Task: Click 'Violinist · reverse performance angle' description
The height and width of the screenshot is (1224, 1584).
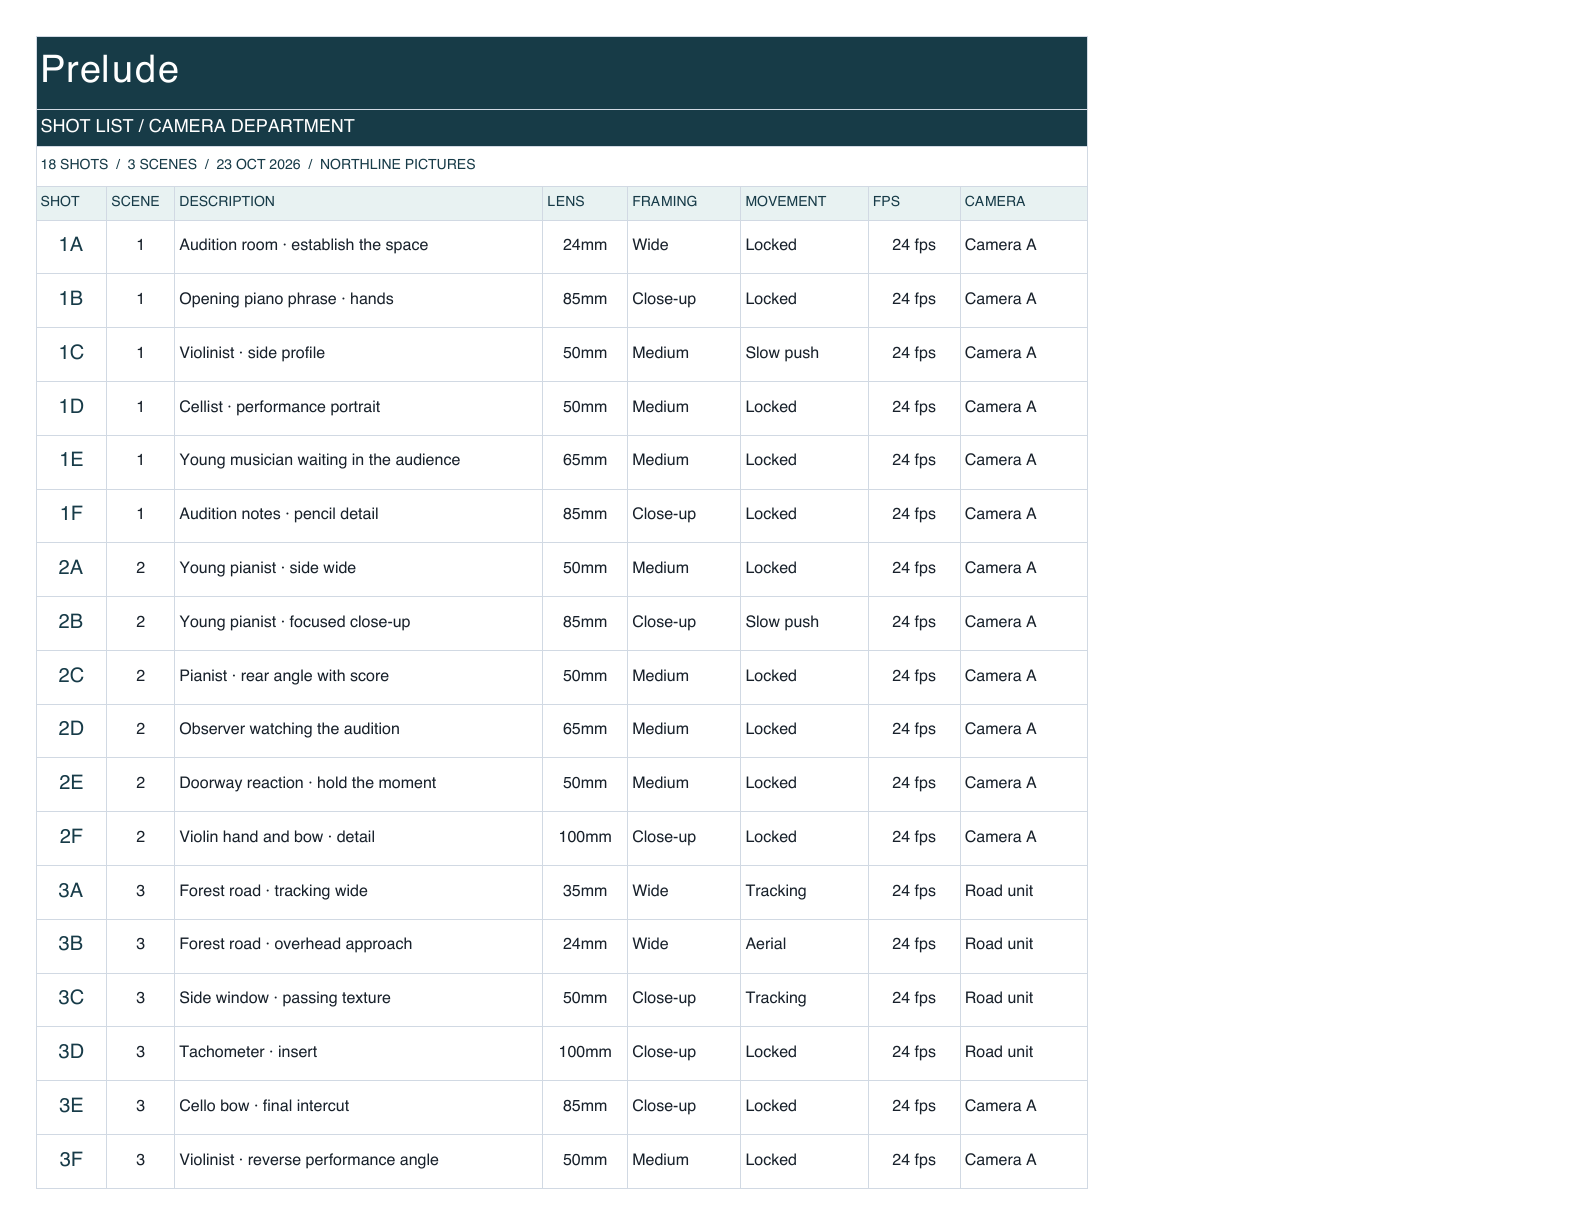Action: 309,1160
